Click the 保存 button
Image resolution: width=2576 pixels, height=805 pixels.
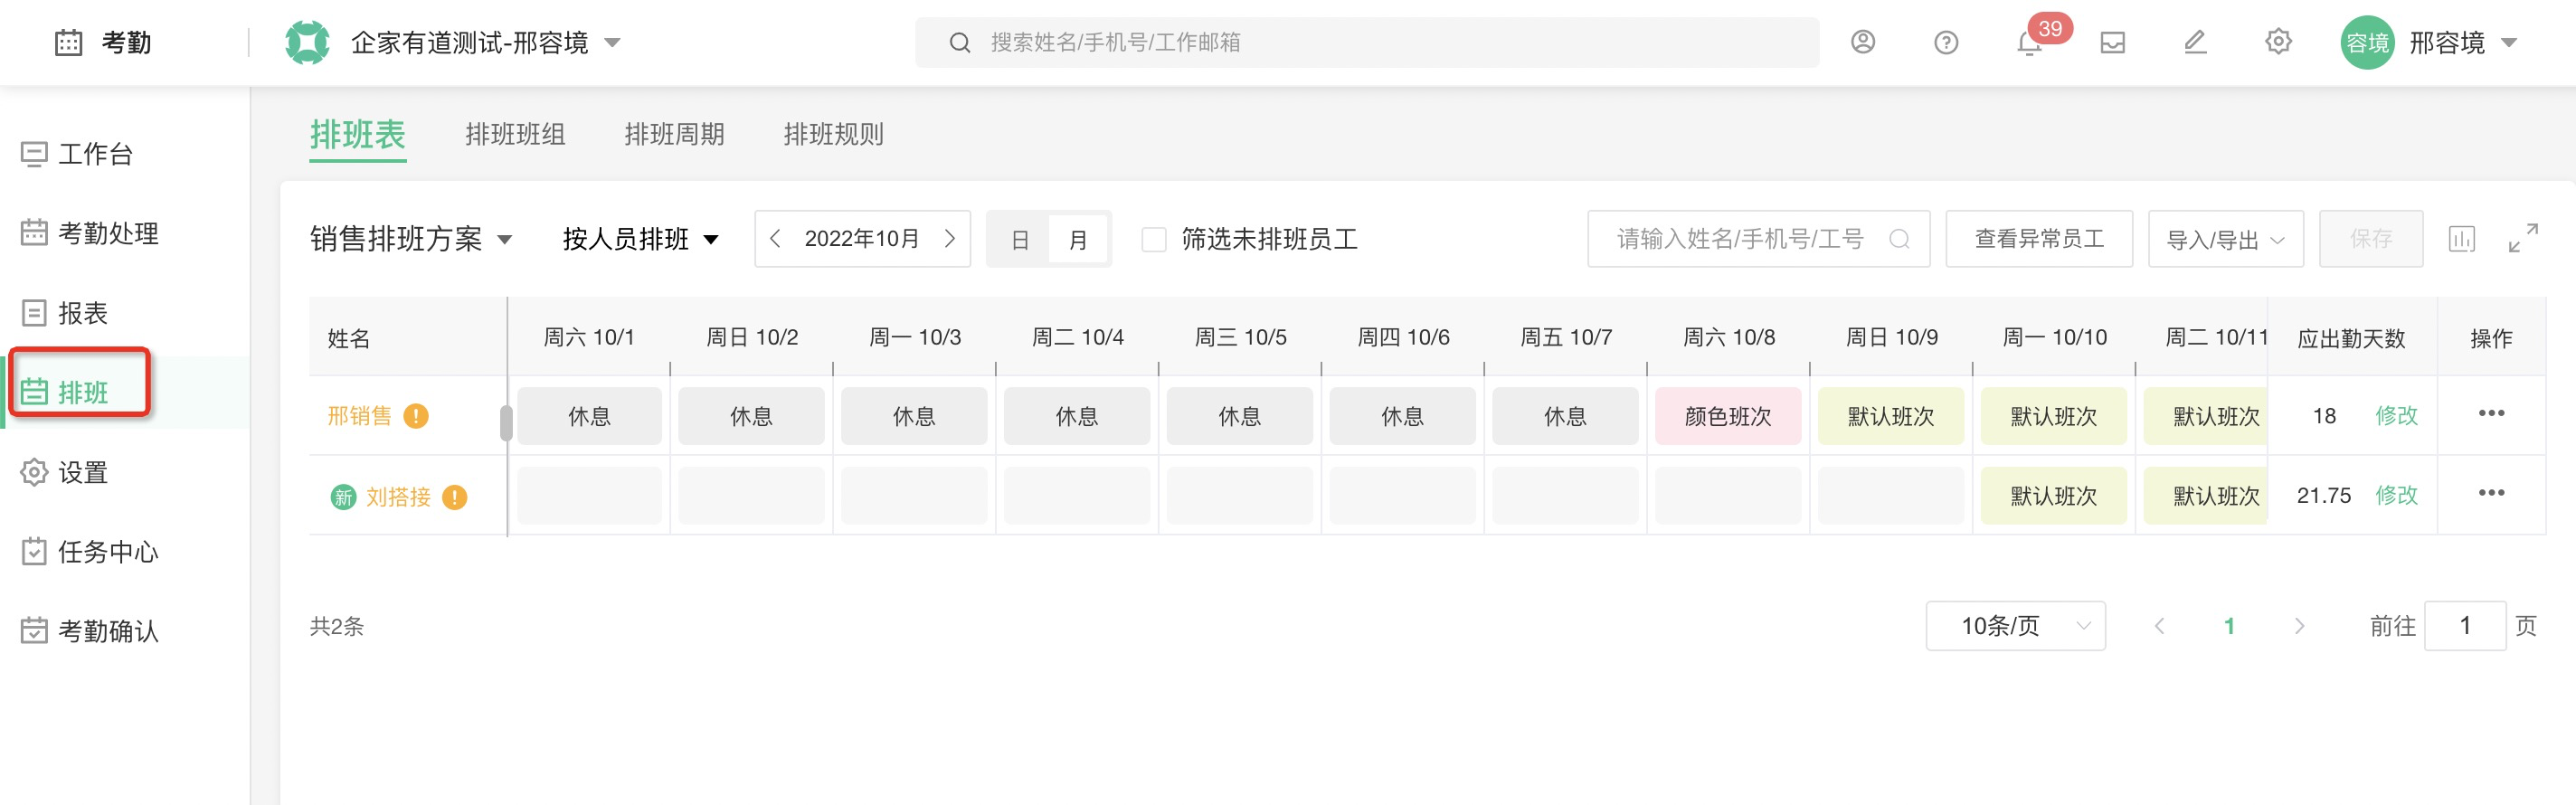pos(2370,239)
